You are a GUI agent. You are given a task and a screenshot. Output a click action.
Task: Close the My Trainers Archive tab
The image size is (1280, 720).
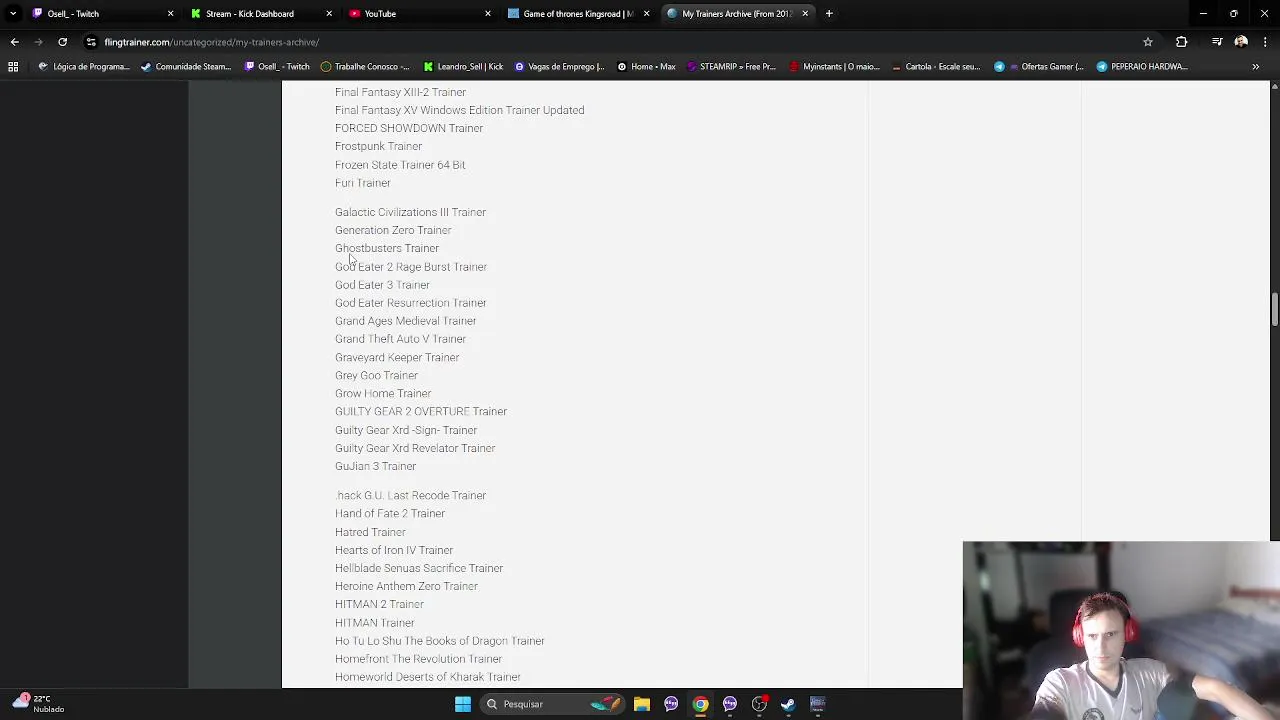(805, 14)
